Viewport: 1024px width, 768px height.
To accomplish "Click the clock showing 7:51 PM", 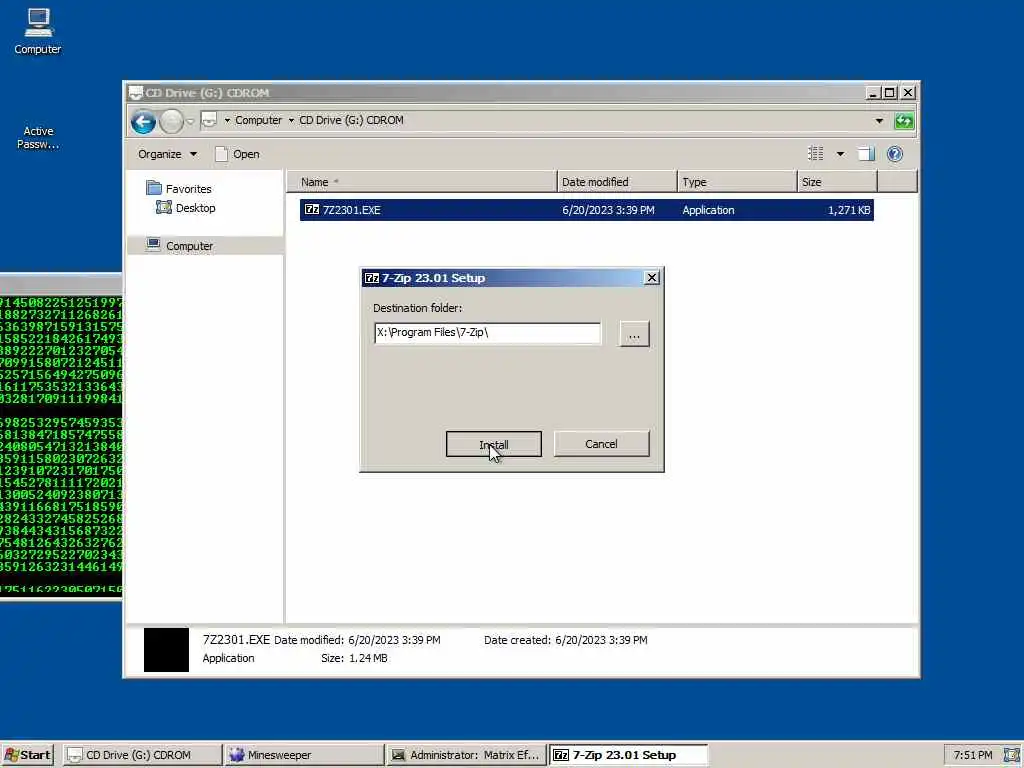I will [x=972, y=755].
